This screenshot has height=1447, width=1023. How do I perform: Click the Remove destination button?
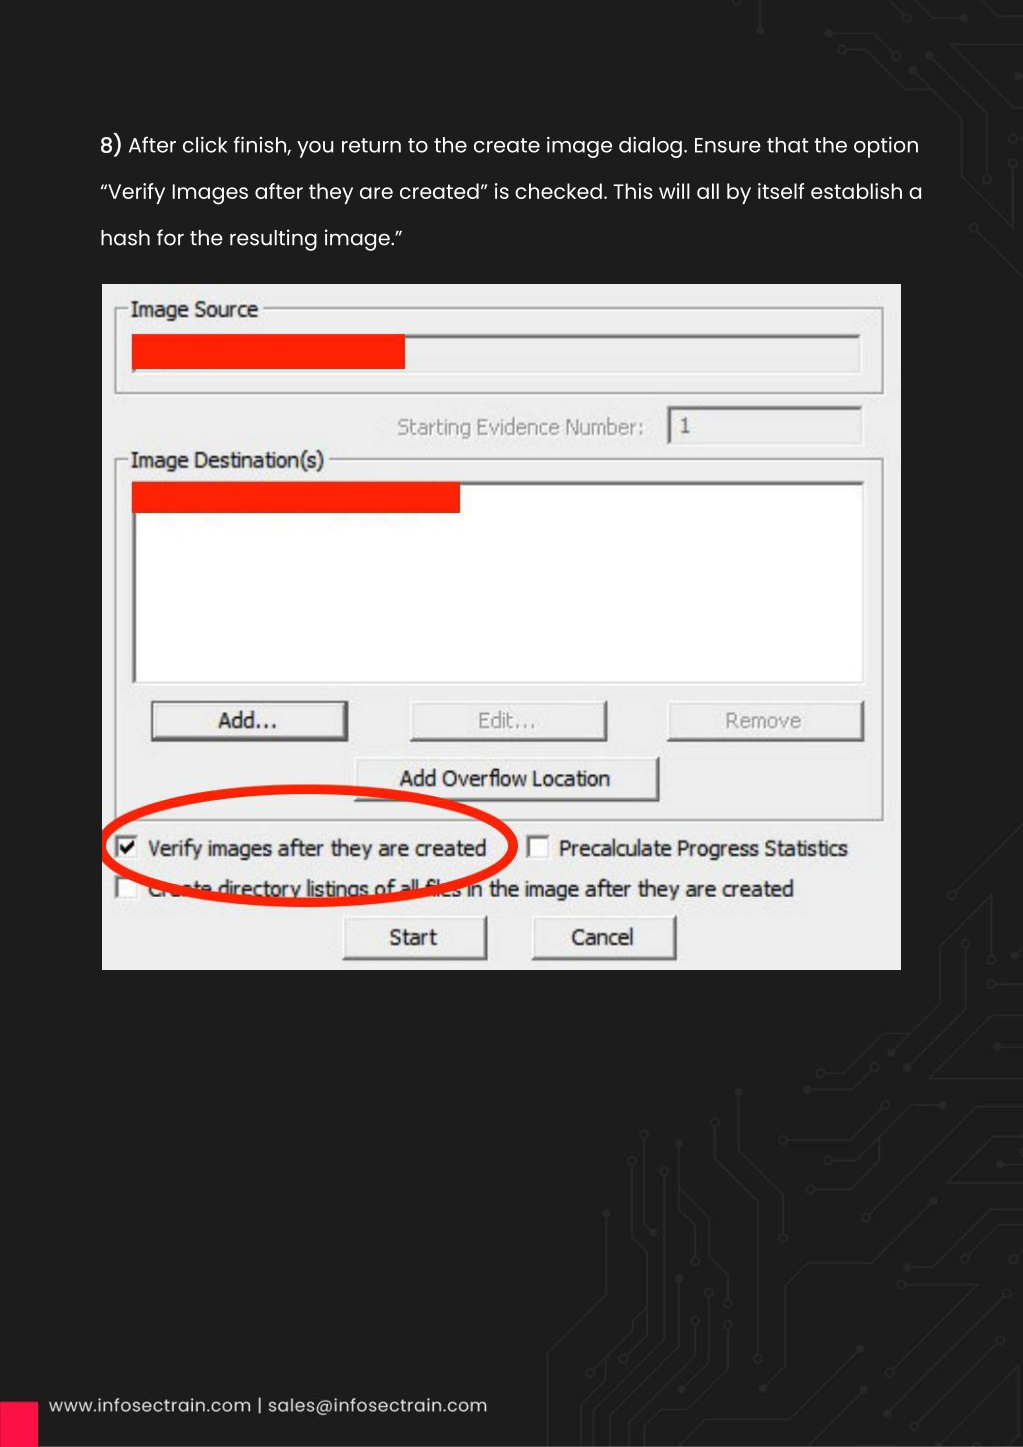764,720
